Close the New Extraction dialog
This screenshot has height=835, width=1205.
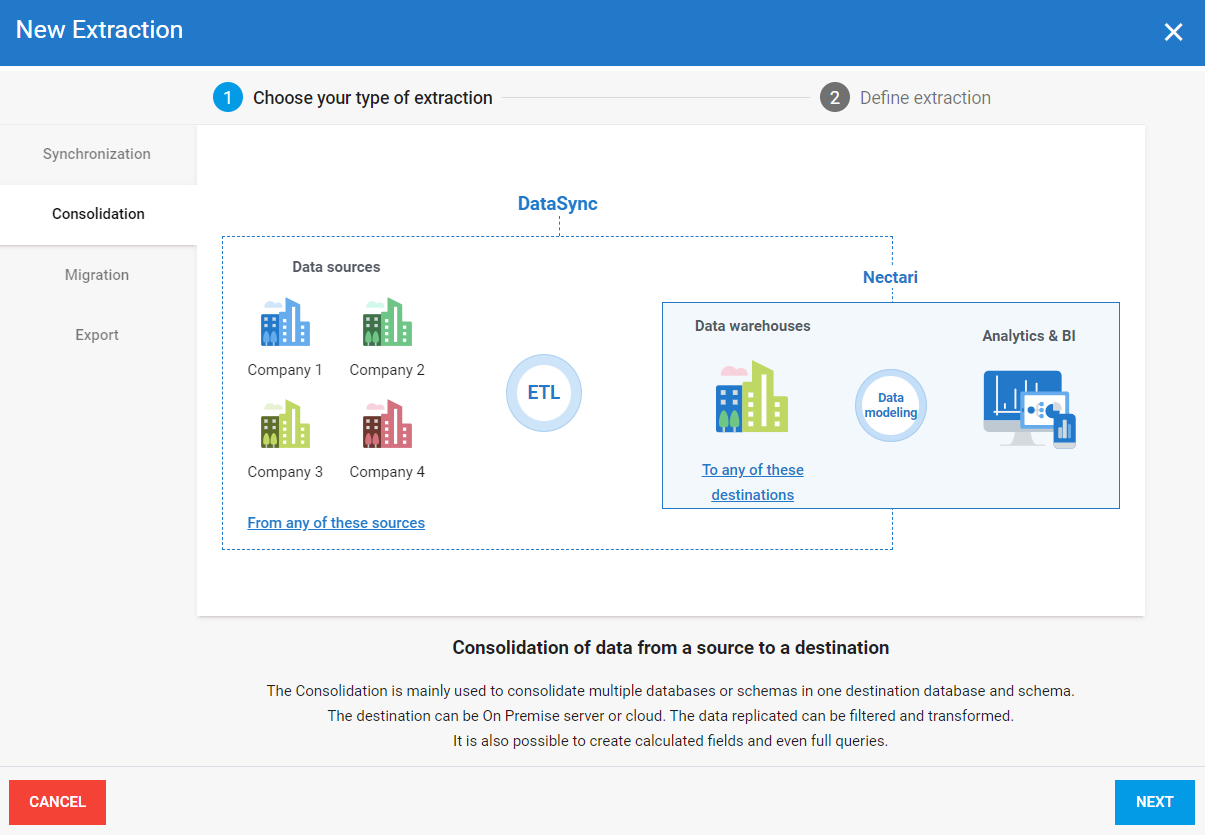click(x=1173, y=32)
